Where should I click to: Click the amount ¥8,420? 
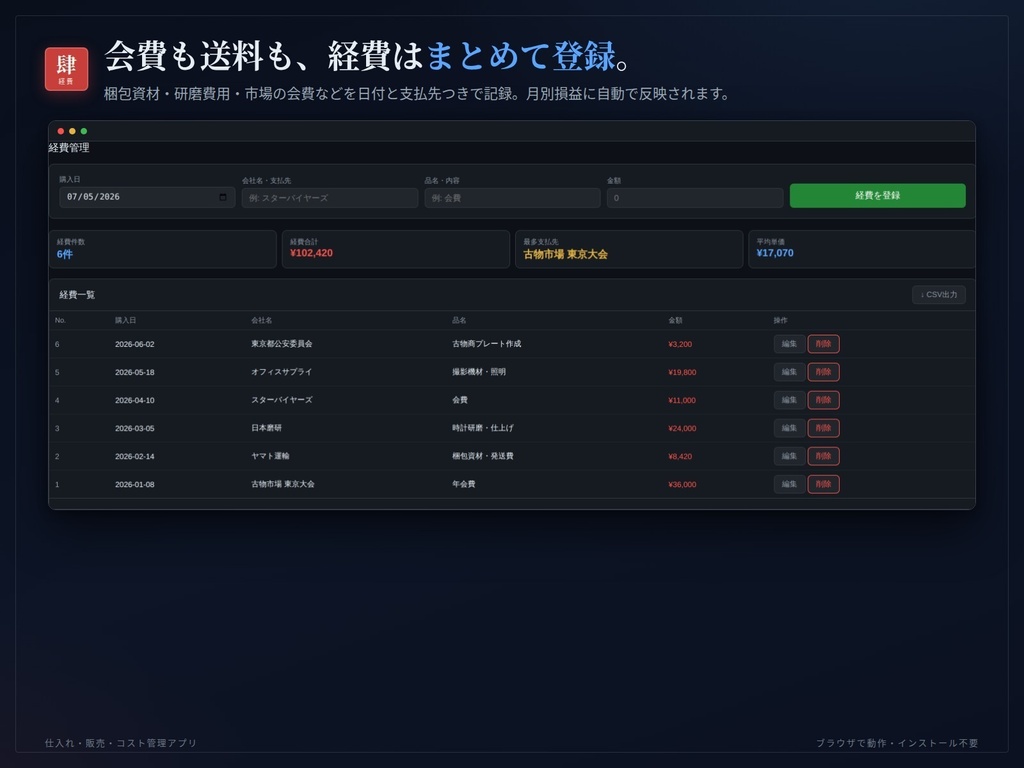[680, 456]
